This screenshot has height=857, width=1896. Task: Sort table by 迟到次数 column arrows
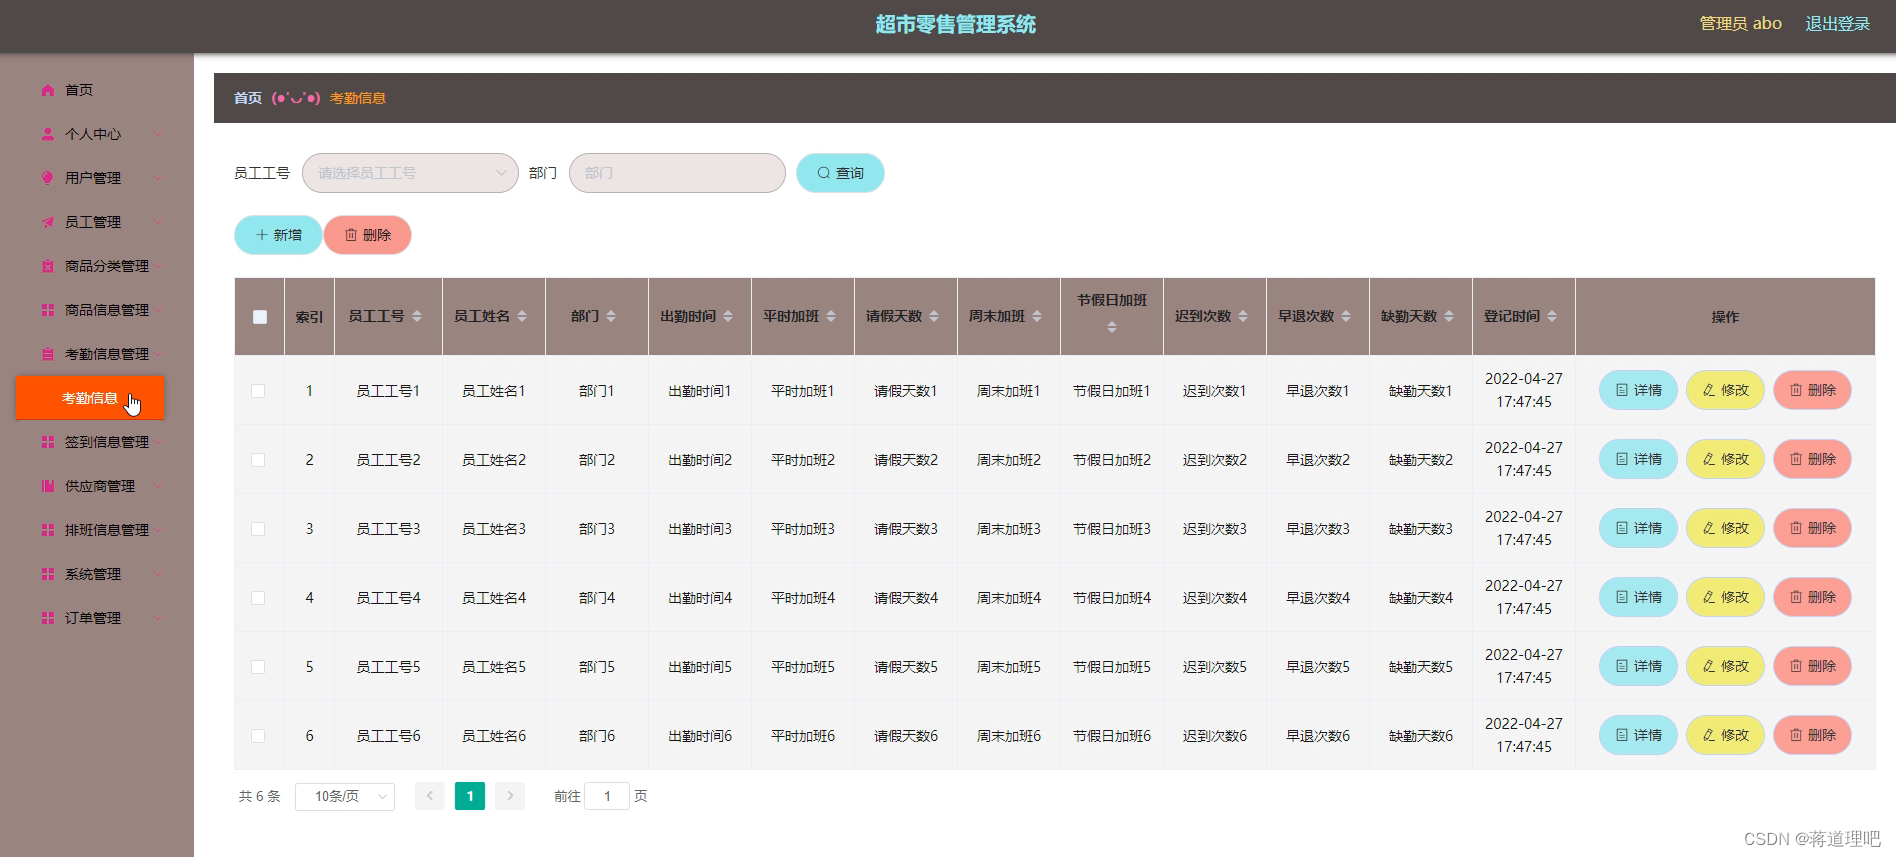point(1243,316)
